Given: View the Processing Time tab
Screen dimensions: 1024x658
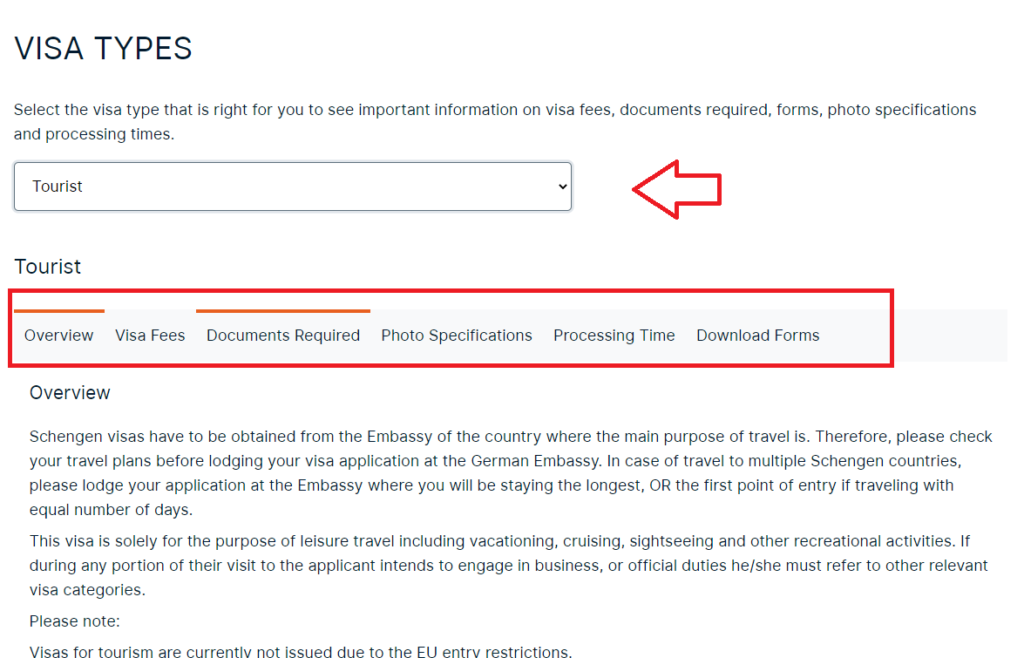Looking at the screenshot, I should [x=614, y=335].
